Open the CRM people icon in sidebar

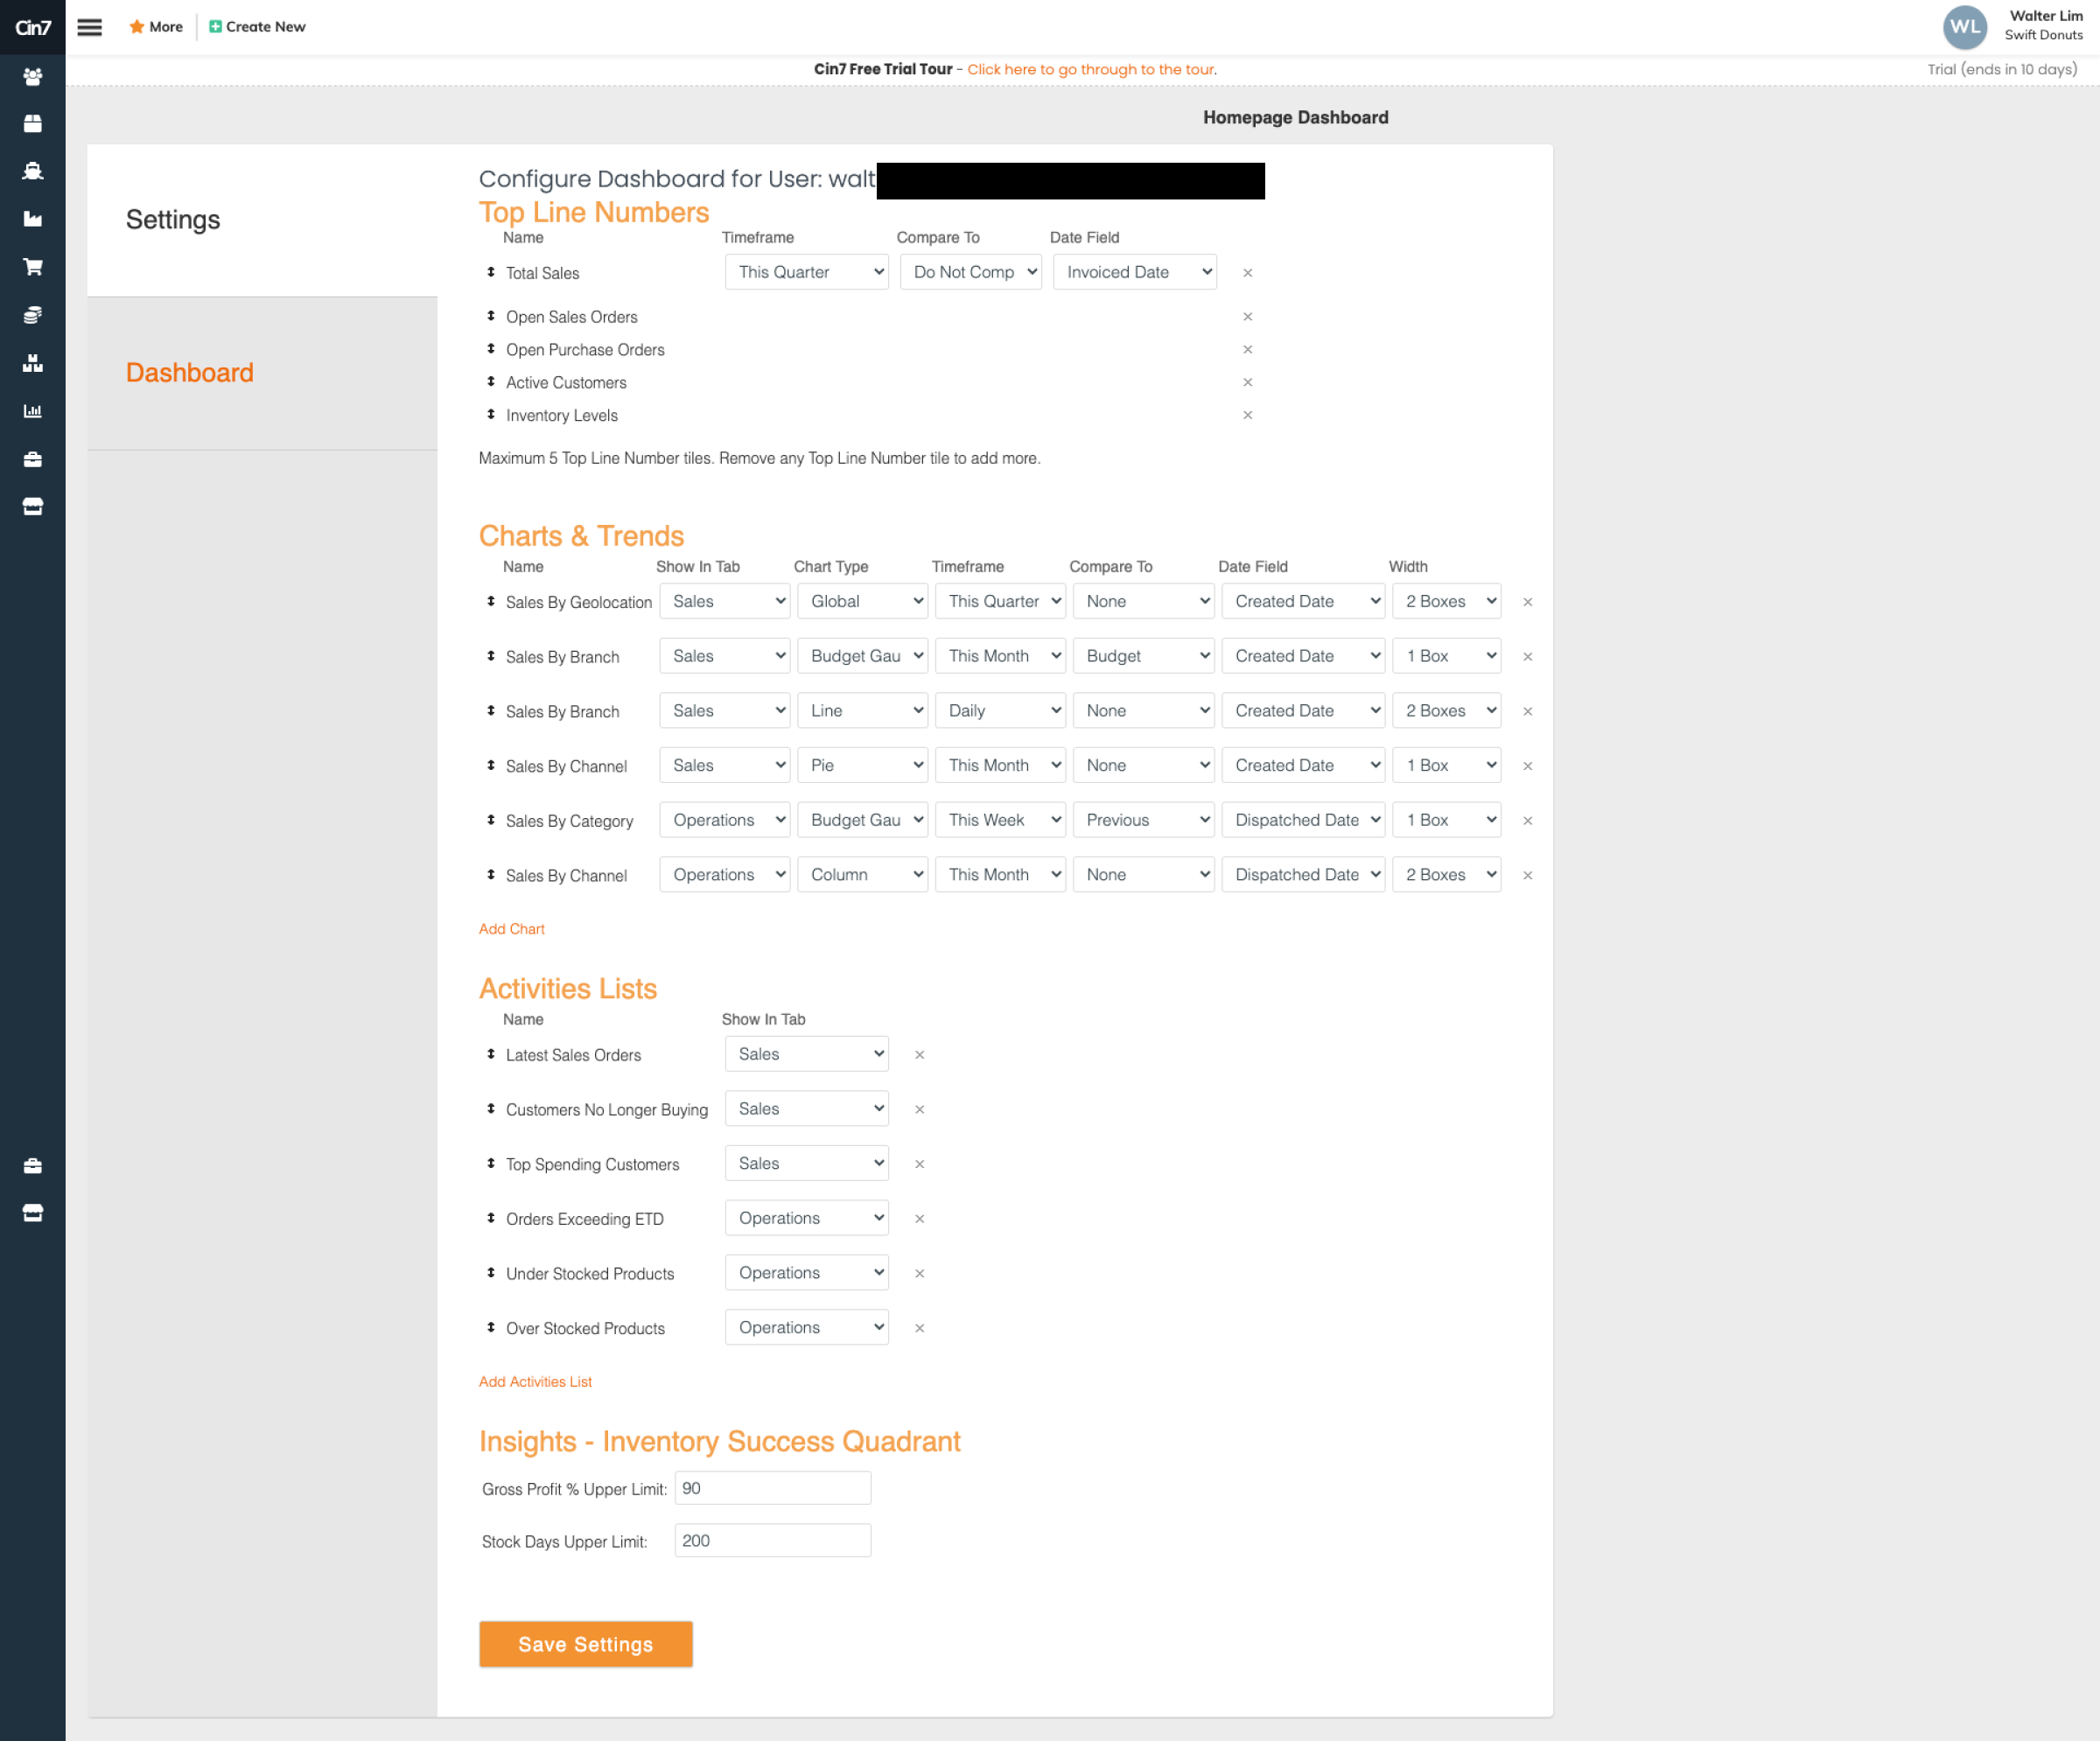click(x=33, y=76)
